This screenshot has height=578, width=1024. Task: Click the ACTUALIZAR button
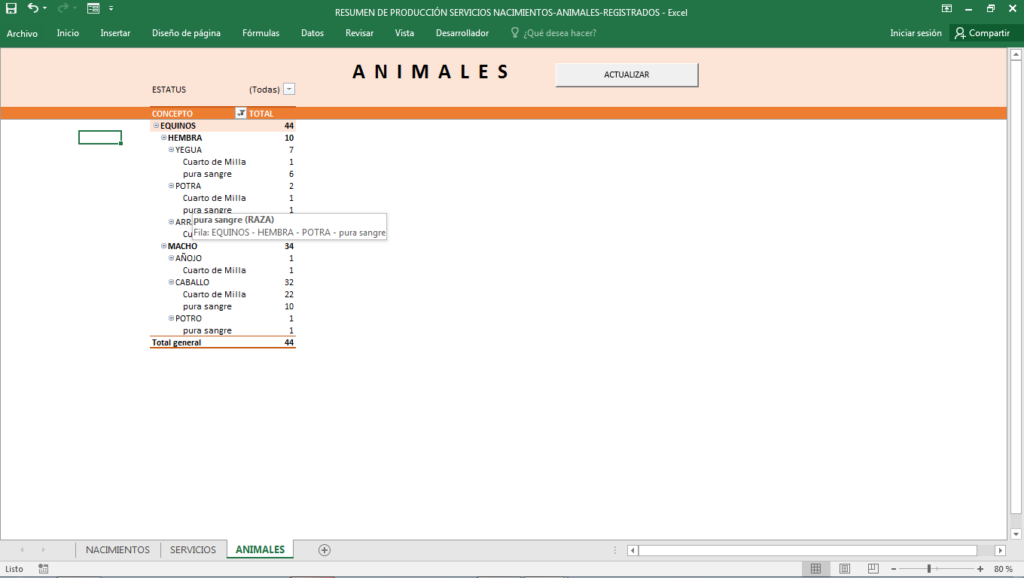626,74
